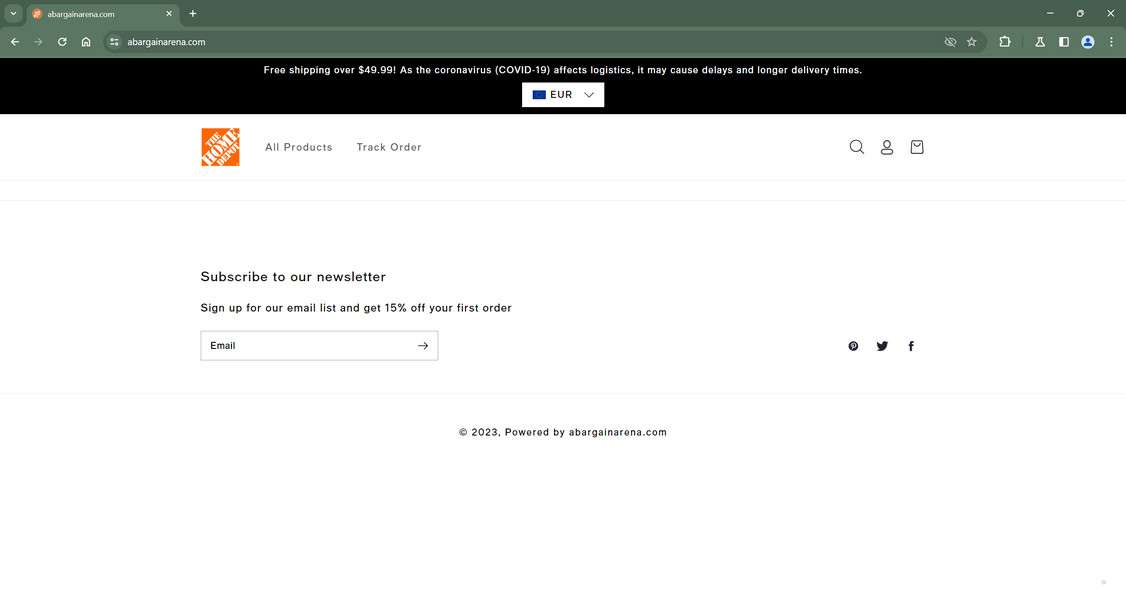This screenshot has width=1126, height=602.
Task: Open the Track Order menu item
Action: point(389,146)
